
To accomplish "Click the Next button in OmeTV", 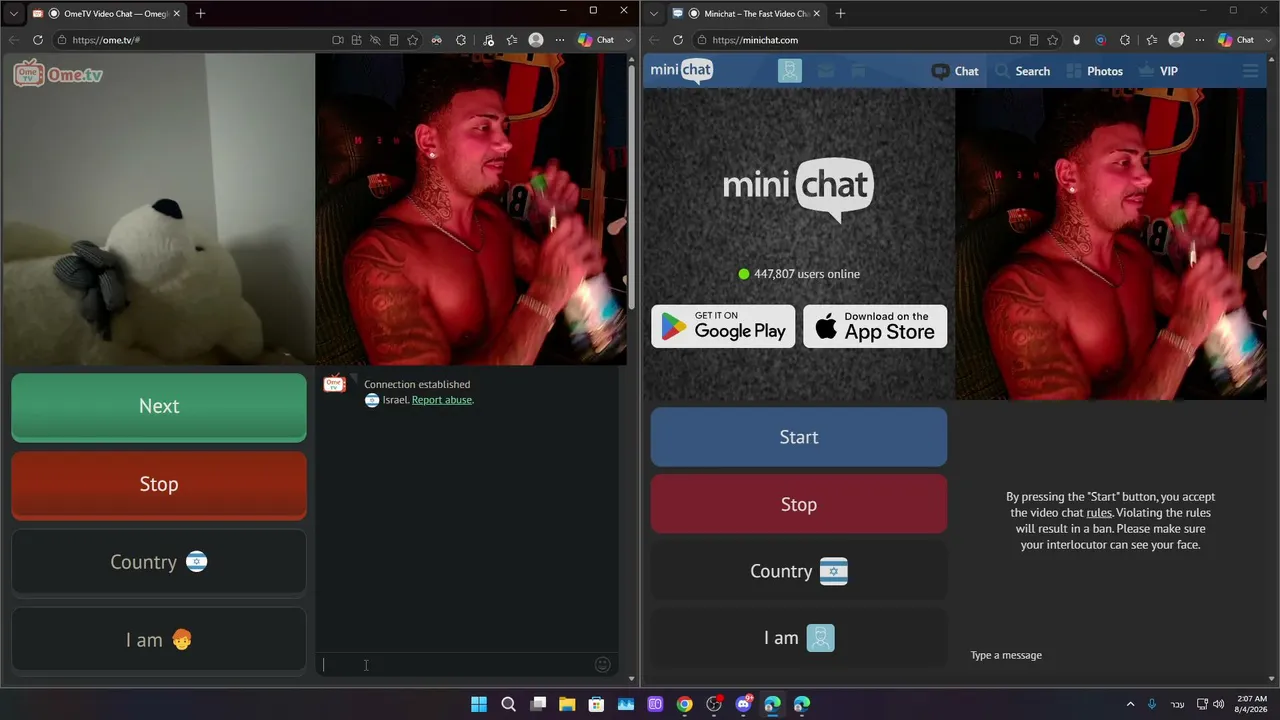I will [159, 406].
